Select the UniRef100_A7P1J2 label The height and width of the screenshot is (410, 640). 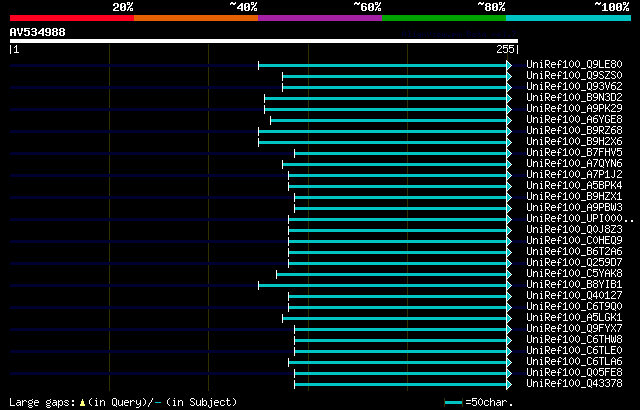pyautogui.click(x=574, y=175)
